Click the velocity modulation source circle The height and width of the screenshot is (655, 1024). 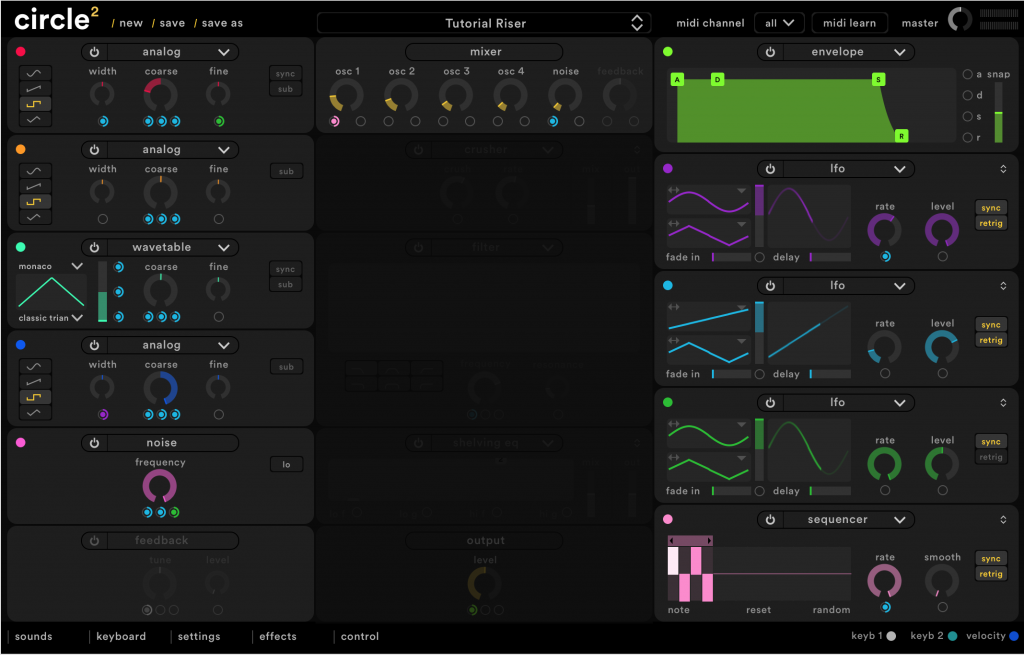click(x=1014, y=636)
